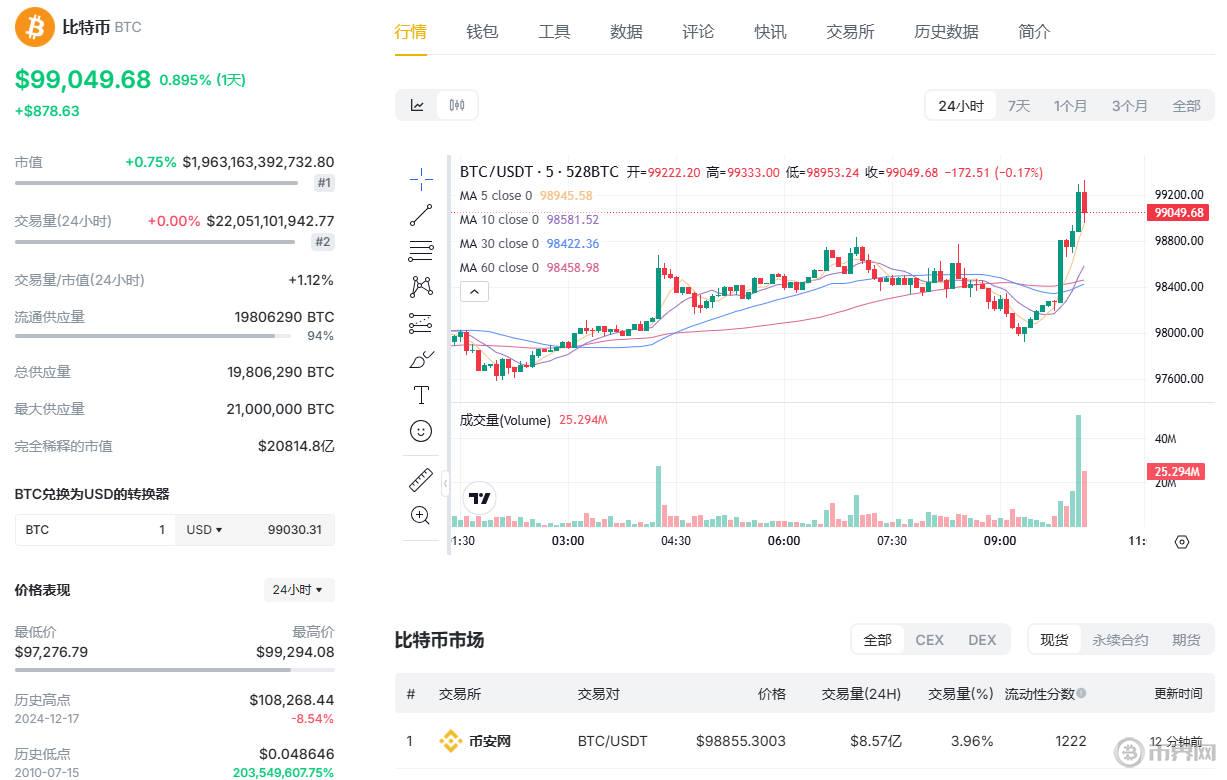Switch to line chart view

coord(418,105)
